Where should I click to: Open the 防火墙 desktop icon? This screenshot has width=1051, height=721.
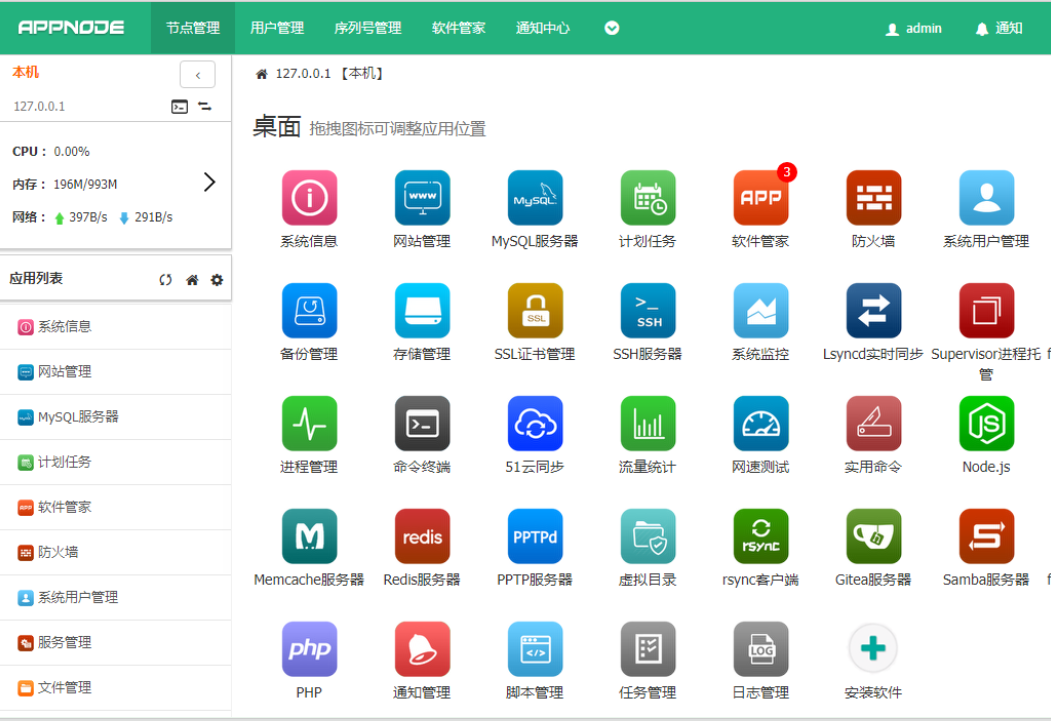873,198
